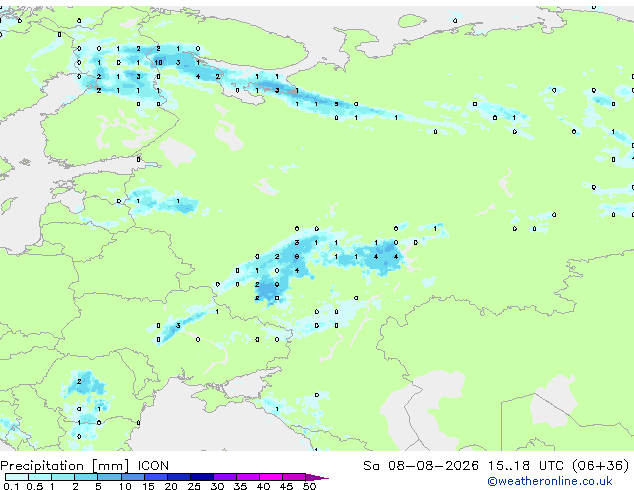634x490 pixels.
Task: Click the 40–45 mm legend color swatch
Action: [x=271, y=477]
